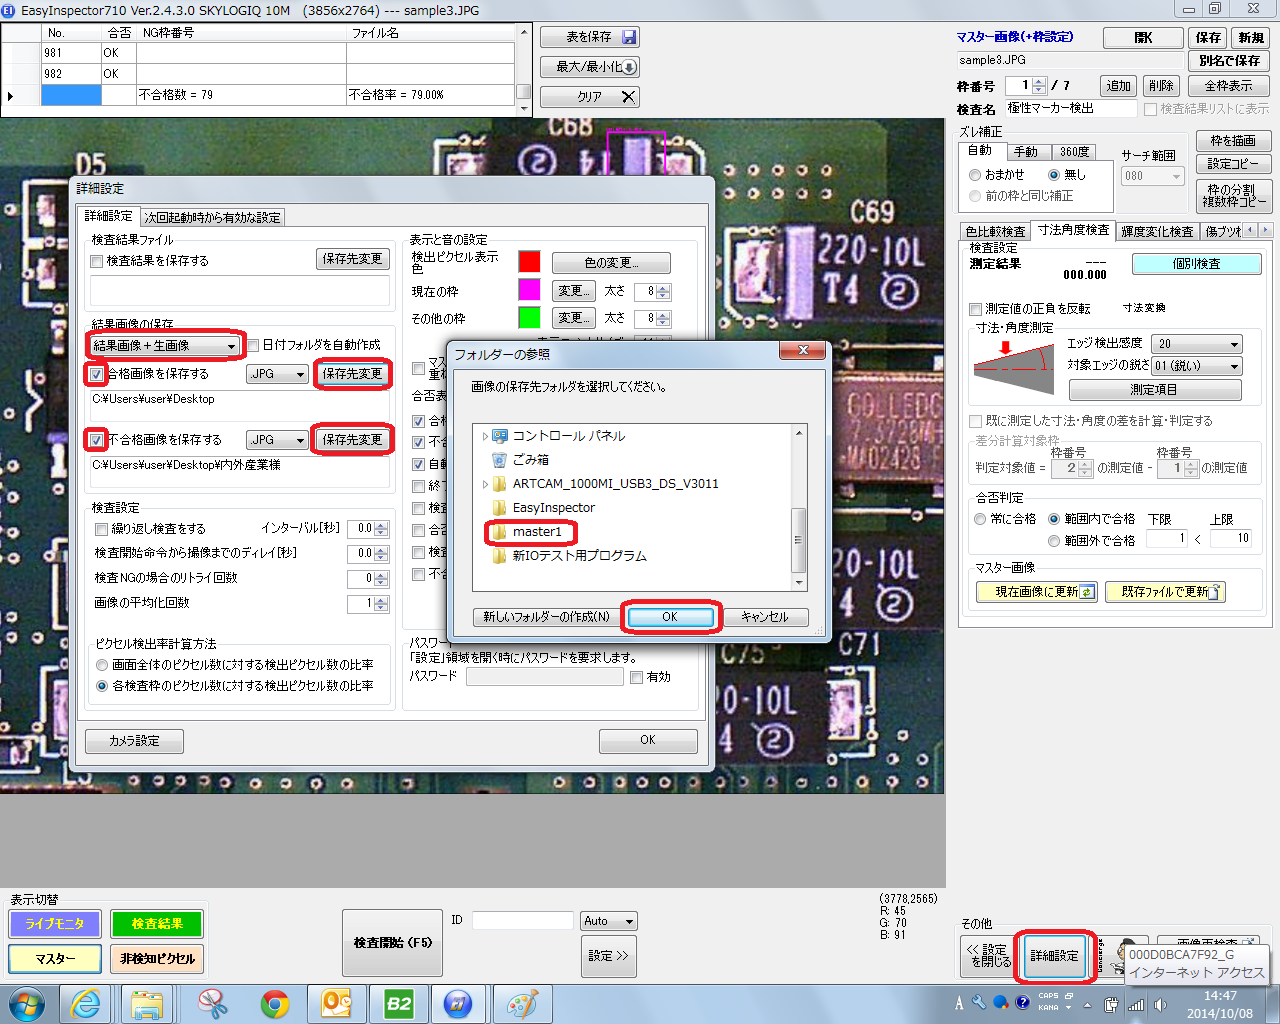Viewport: 1280px width, 1024px height.
Task: Click the blue help question mark tray icon
Action: [x=1022, y=1002]
